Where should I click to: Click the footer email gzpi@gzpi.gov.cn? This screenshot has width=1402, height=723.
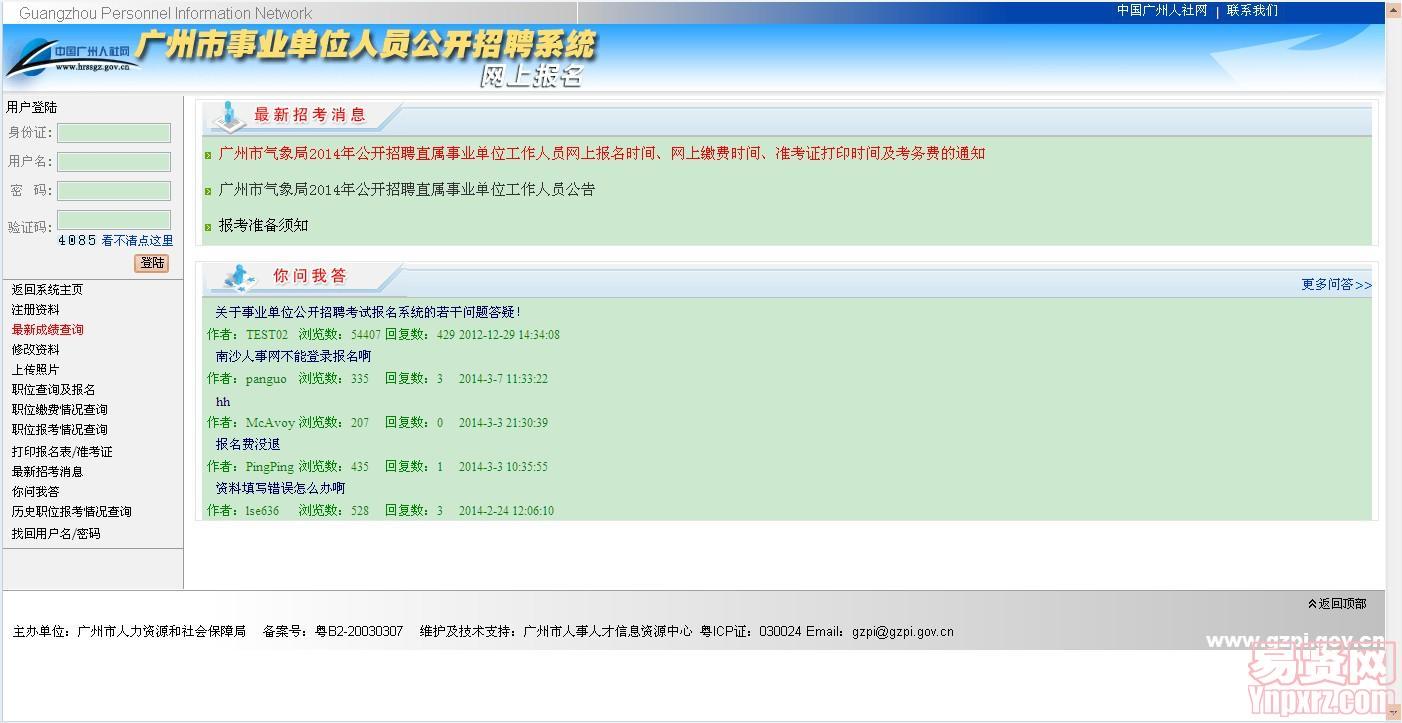(903, 632)
